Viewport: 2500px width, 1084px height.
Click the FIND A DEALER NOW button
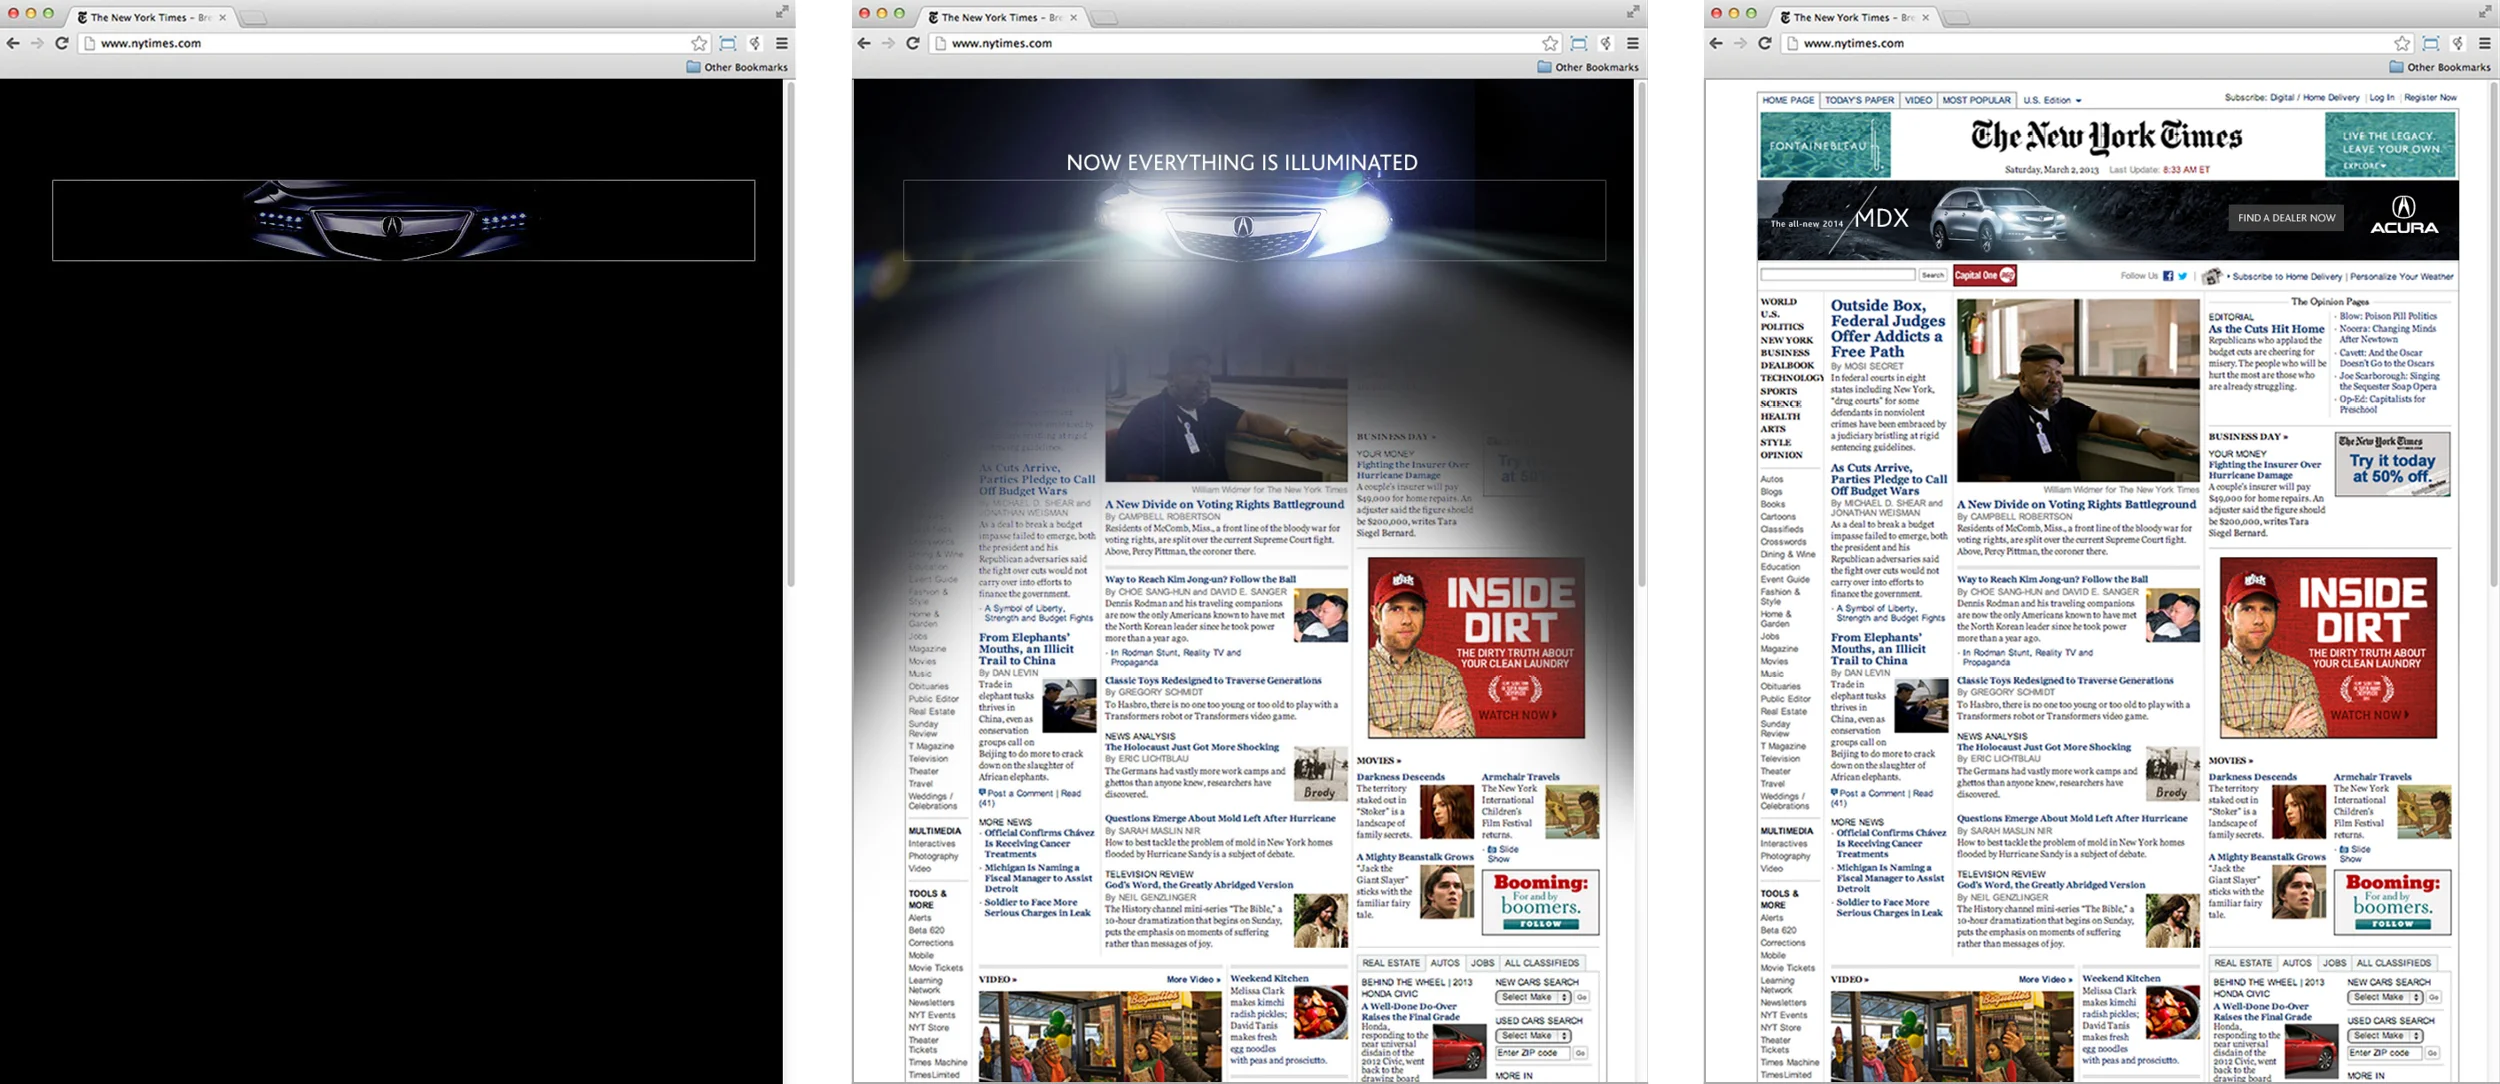coord(2286,217)
